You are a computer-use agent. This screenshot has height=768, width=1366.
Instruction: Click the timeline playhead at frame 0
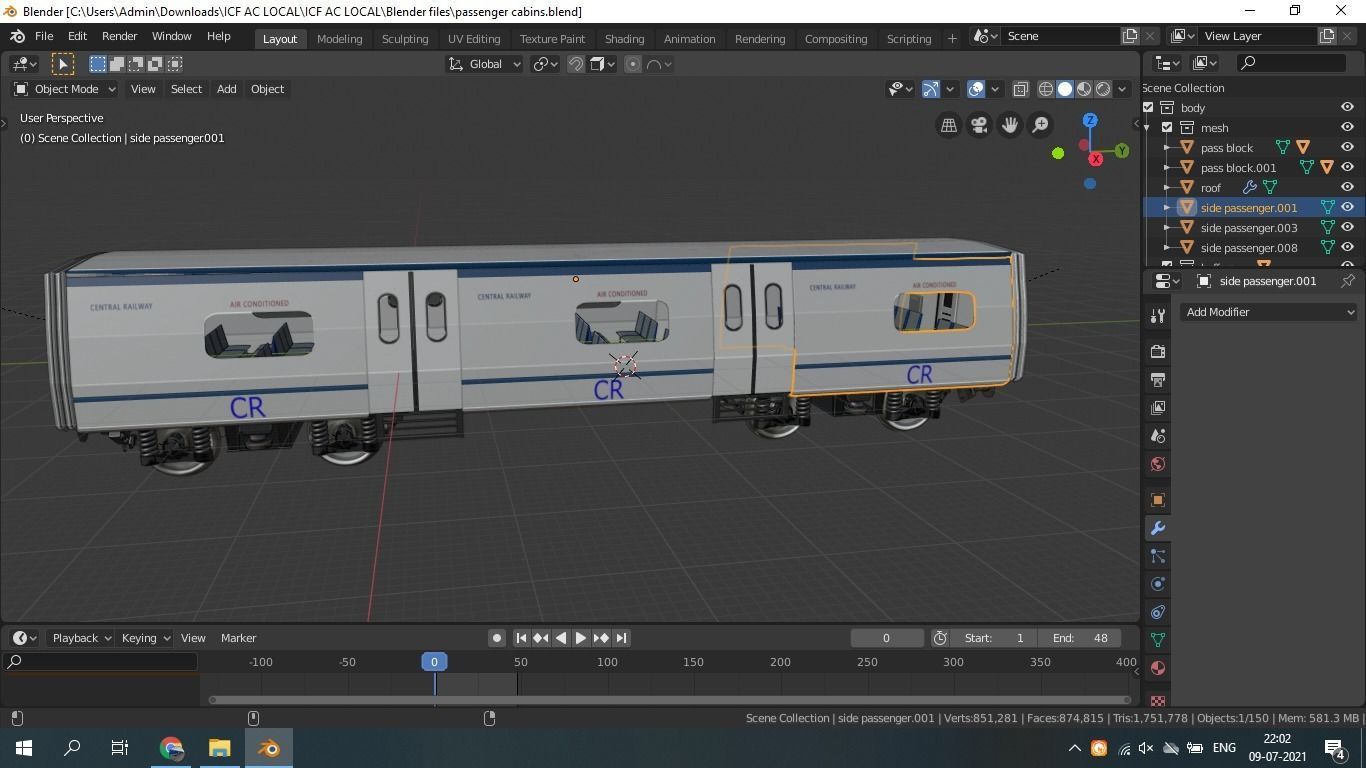click(434, 662)
